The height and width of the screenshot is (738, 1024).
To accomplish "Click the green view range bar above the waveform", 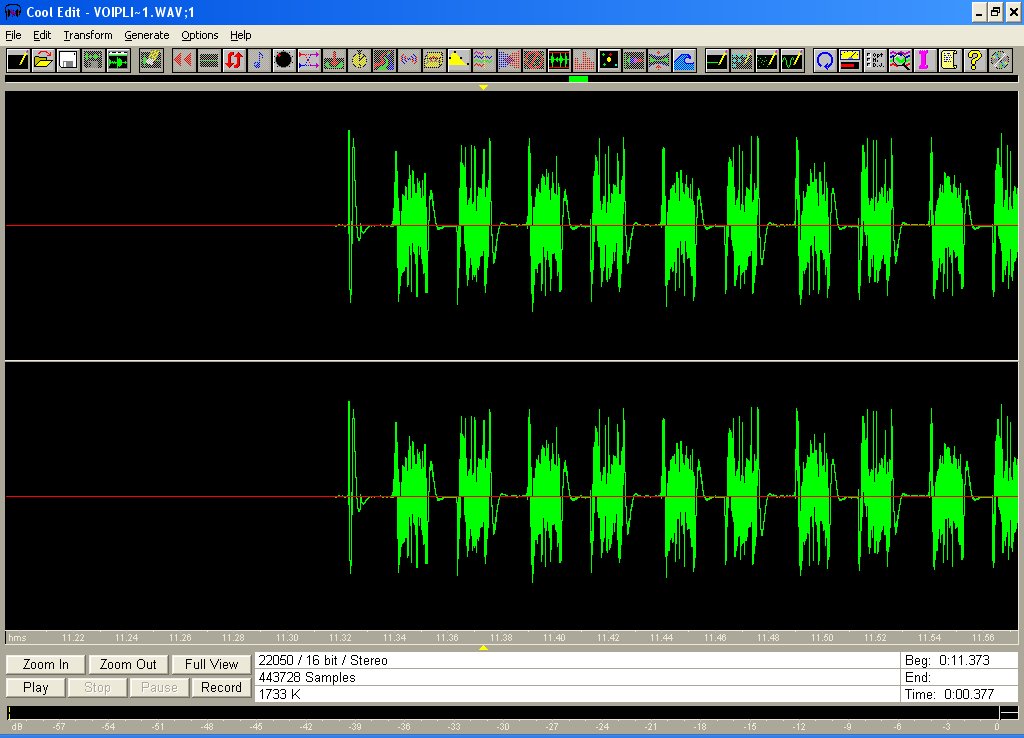I will (x=578, y=79).
